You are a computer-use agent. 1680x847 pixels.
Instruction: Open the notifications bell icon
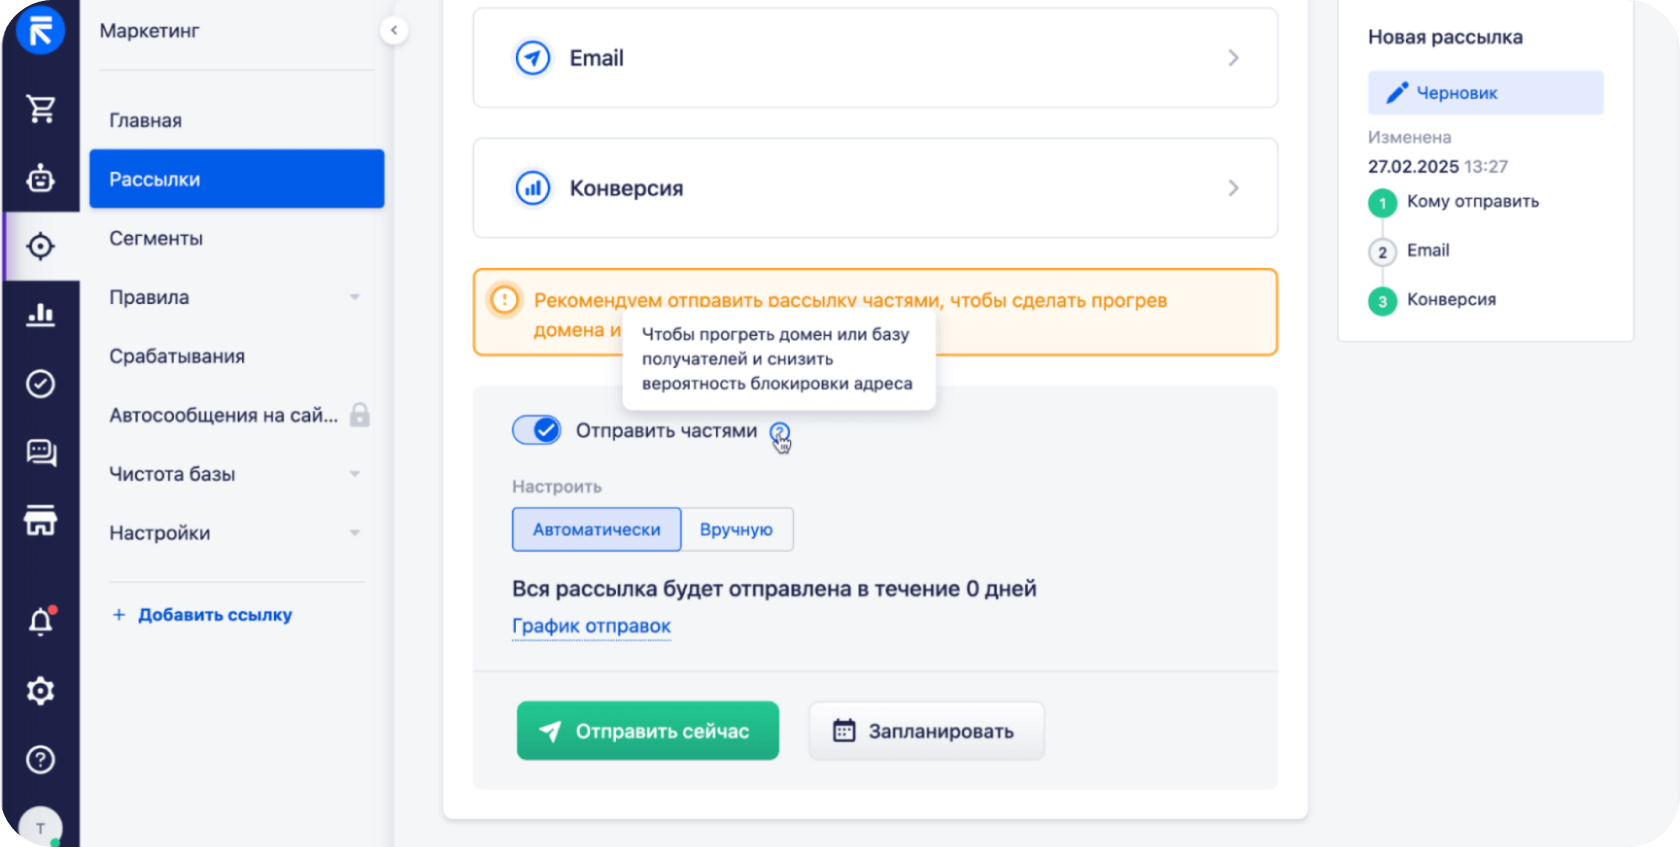click(40, 622)
